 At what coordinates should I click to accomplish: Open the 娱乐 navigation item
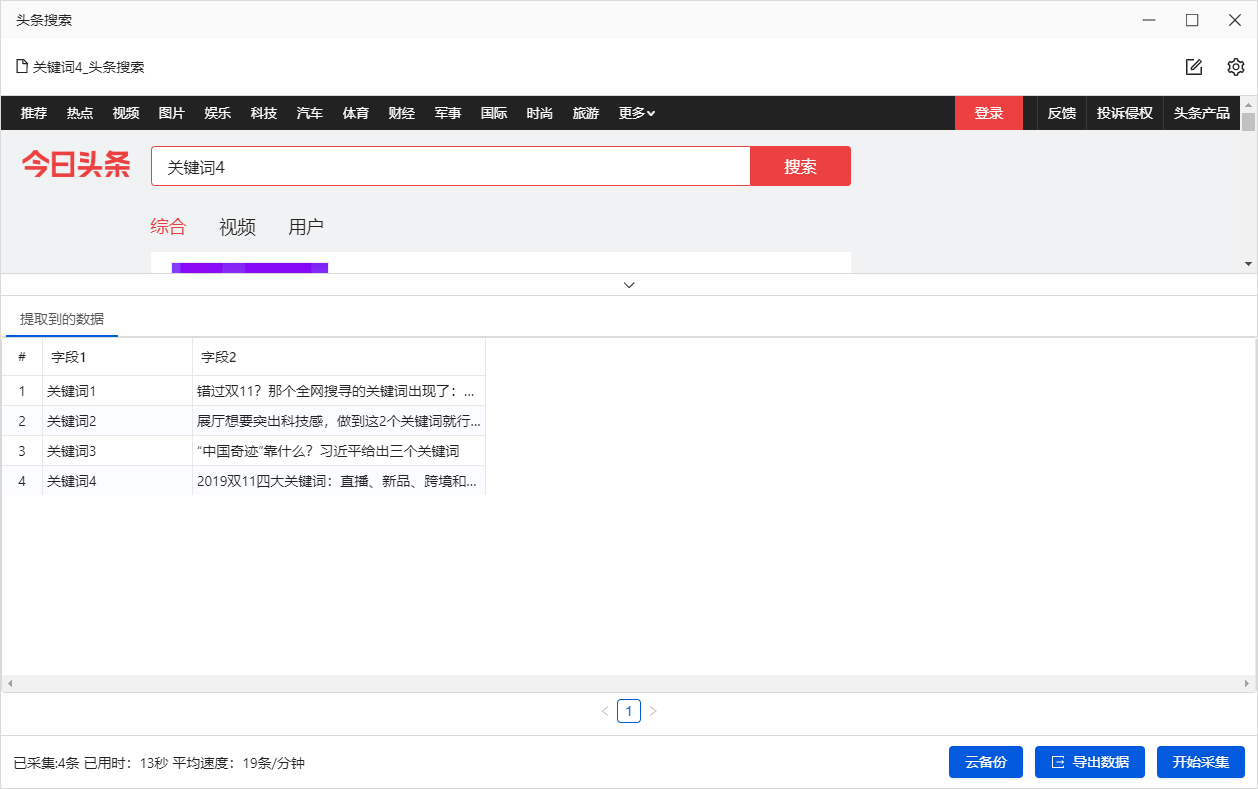coord(218,113)
